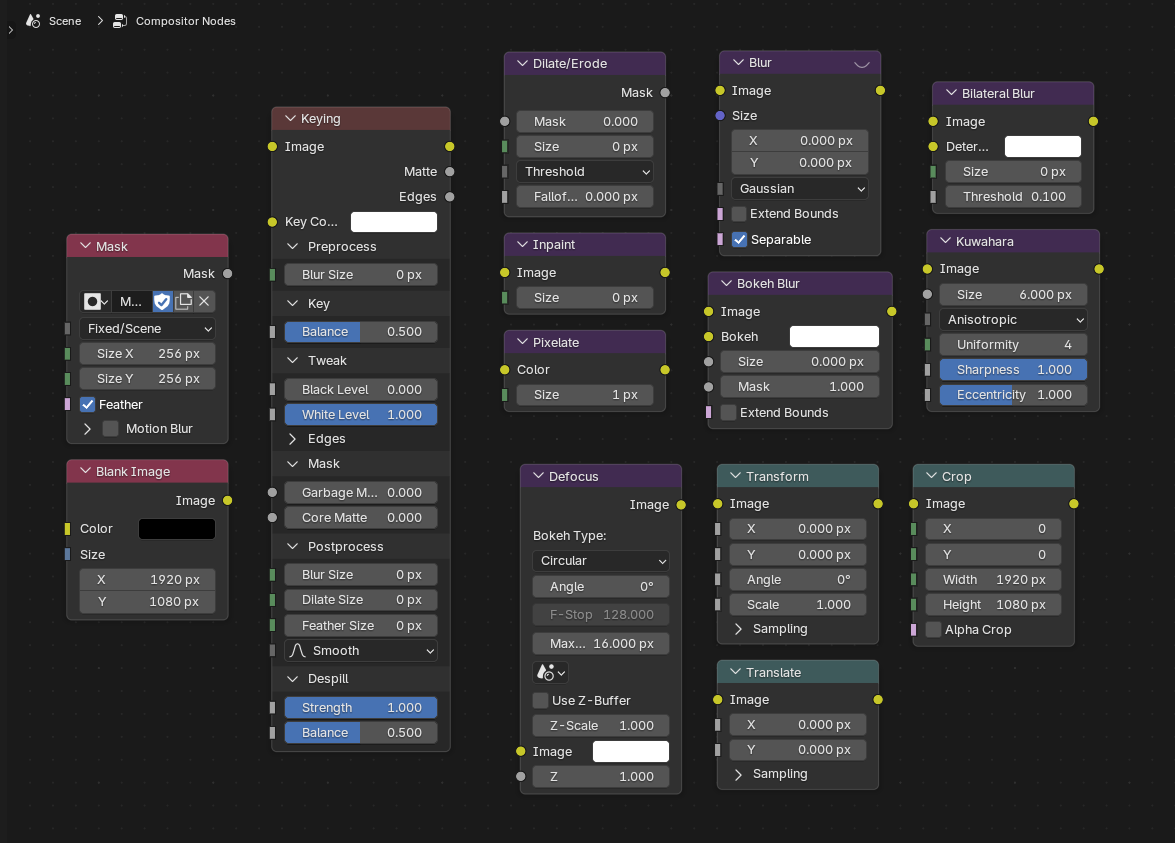1175x843 pixels.
Task: Click the F-Stop 128.000 field
Action: point(600,614)
